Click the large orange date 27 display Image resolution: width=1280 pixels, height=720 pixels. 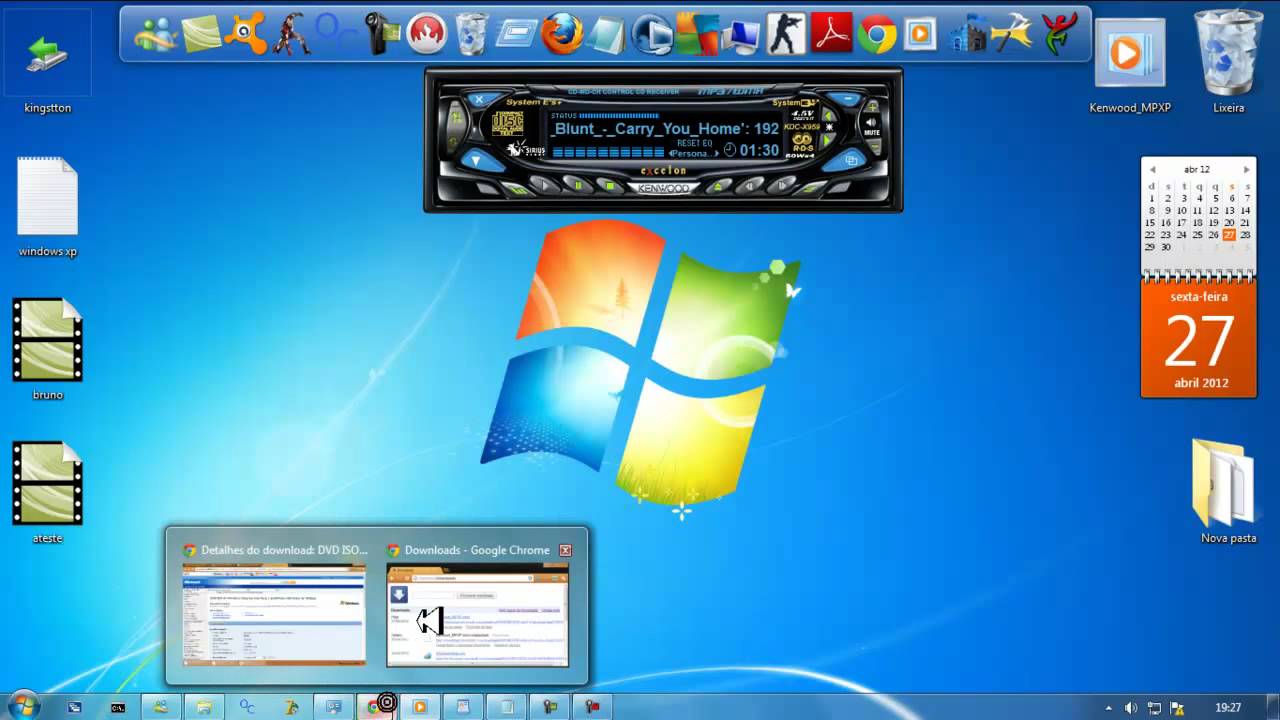[x=1198, y=340]
